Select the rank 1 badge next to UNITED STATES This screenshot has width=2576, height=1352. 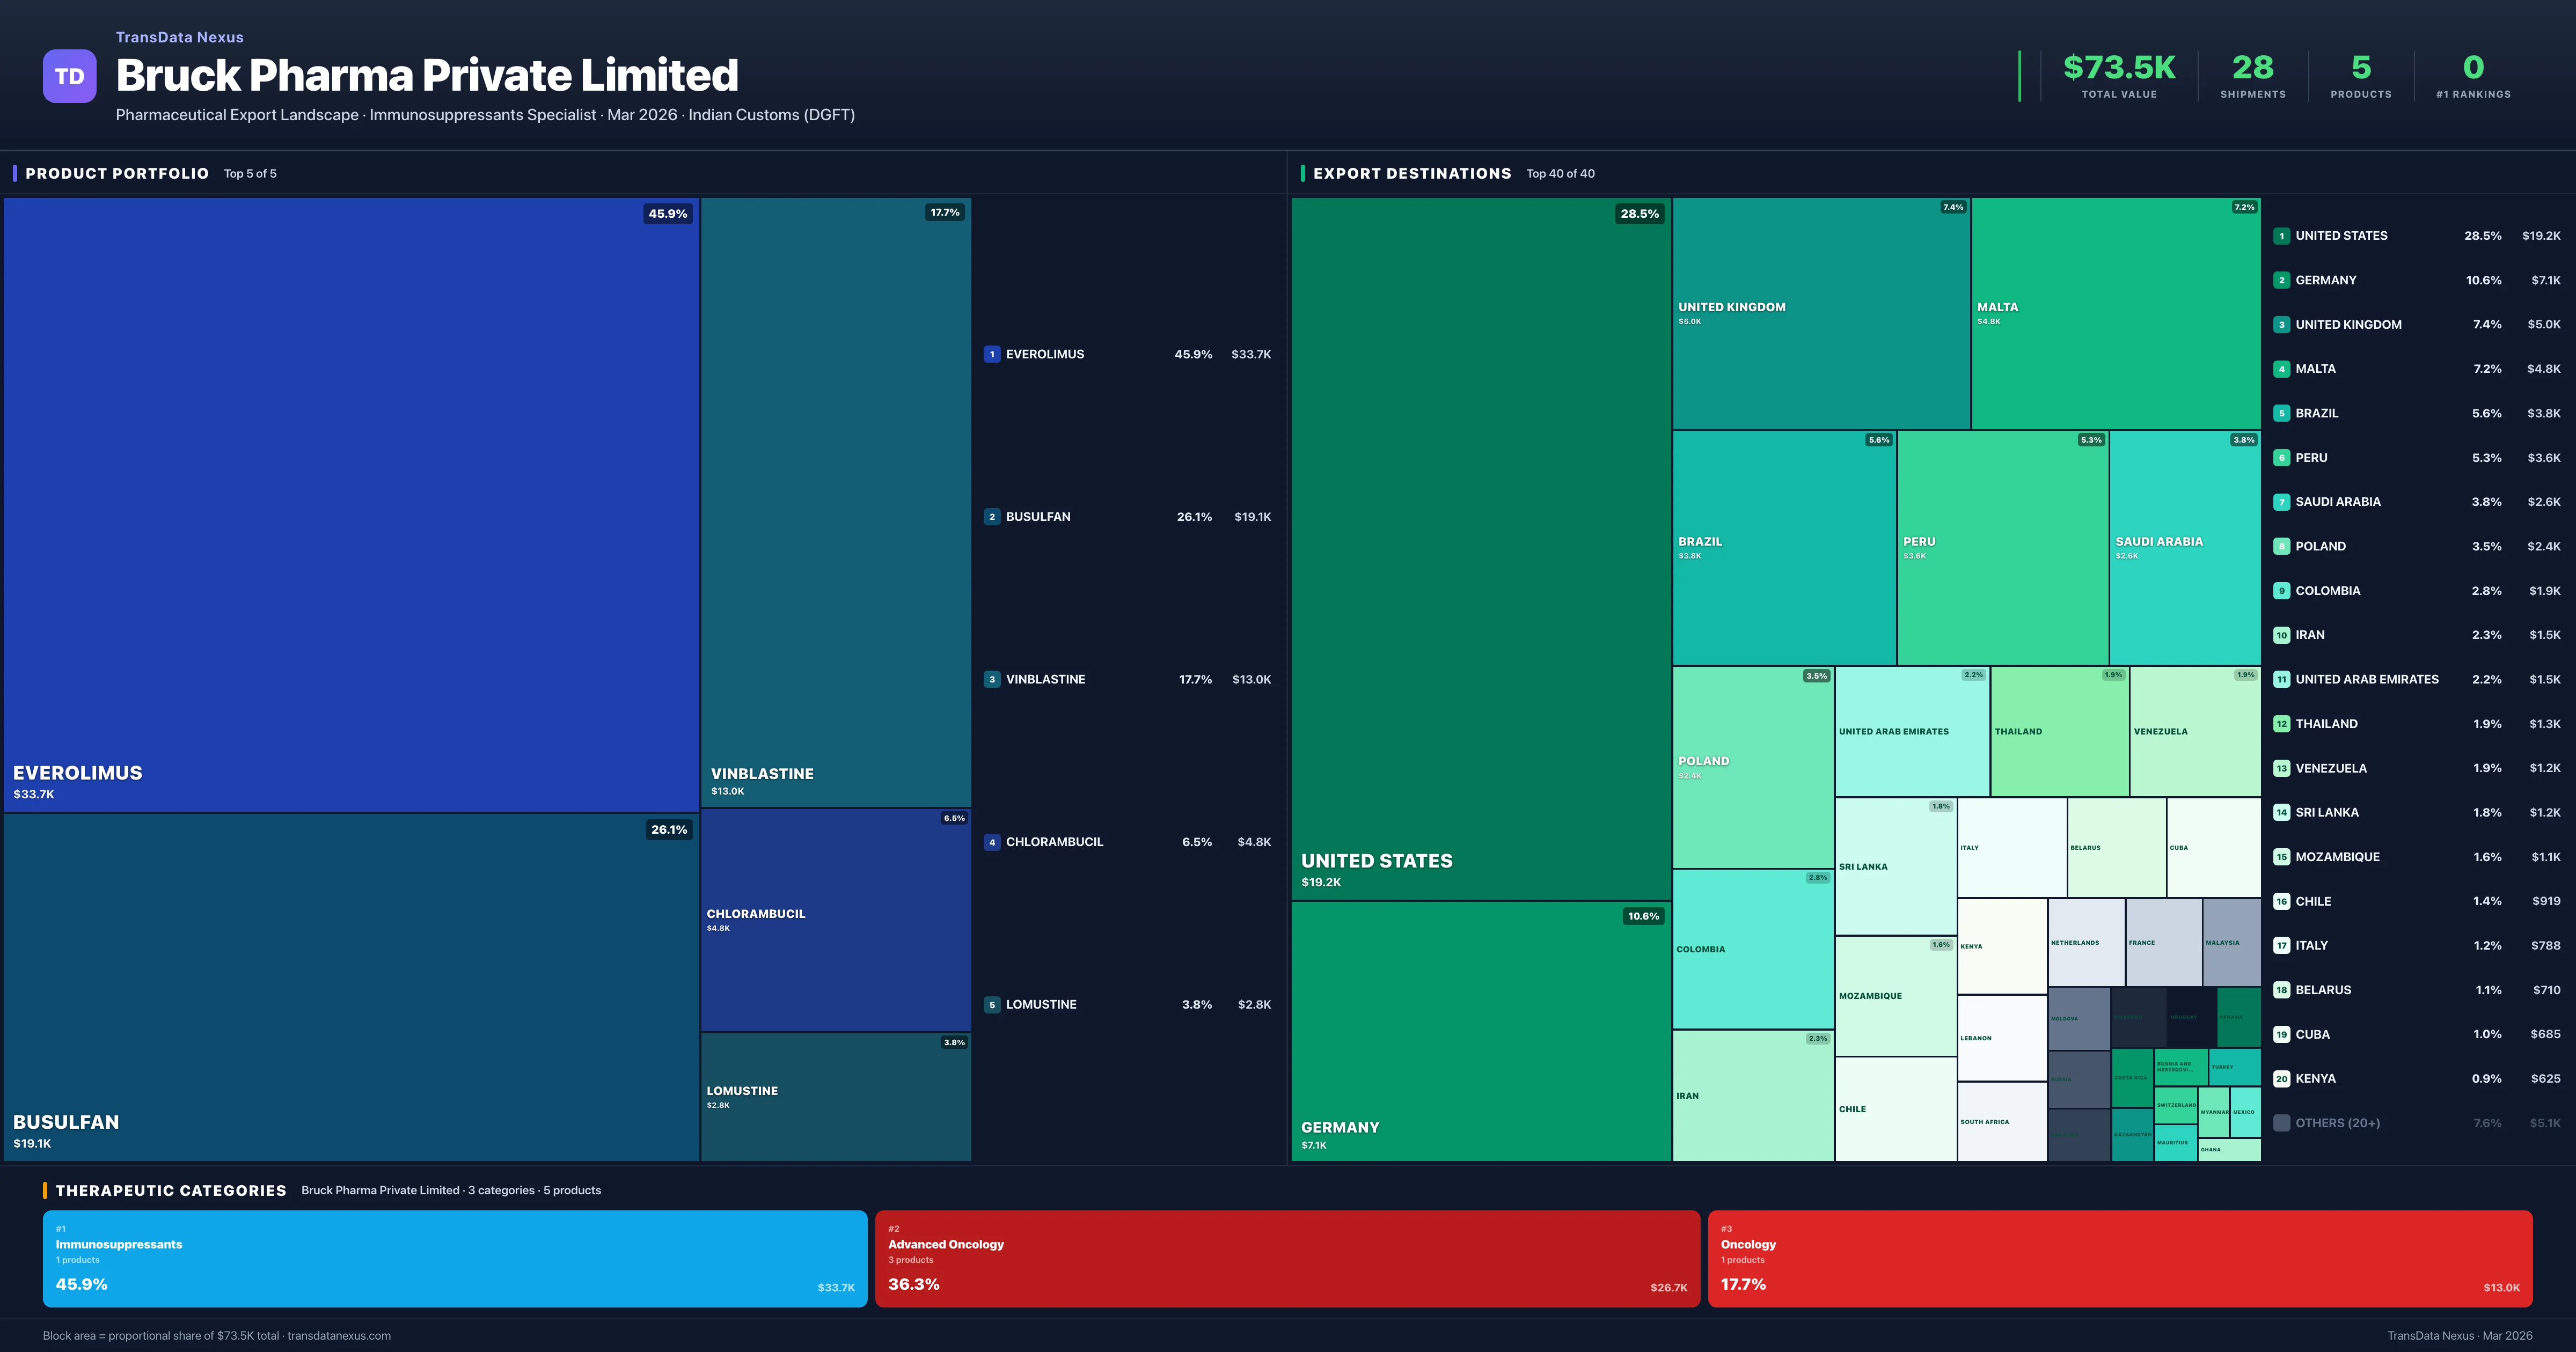pos(2282,236)
